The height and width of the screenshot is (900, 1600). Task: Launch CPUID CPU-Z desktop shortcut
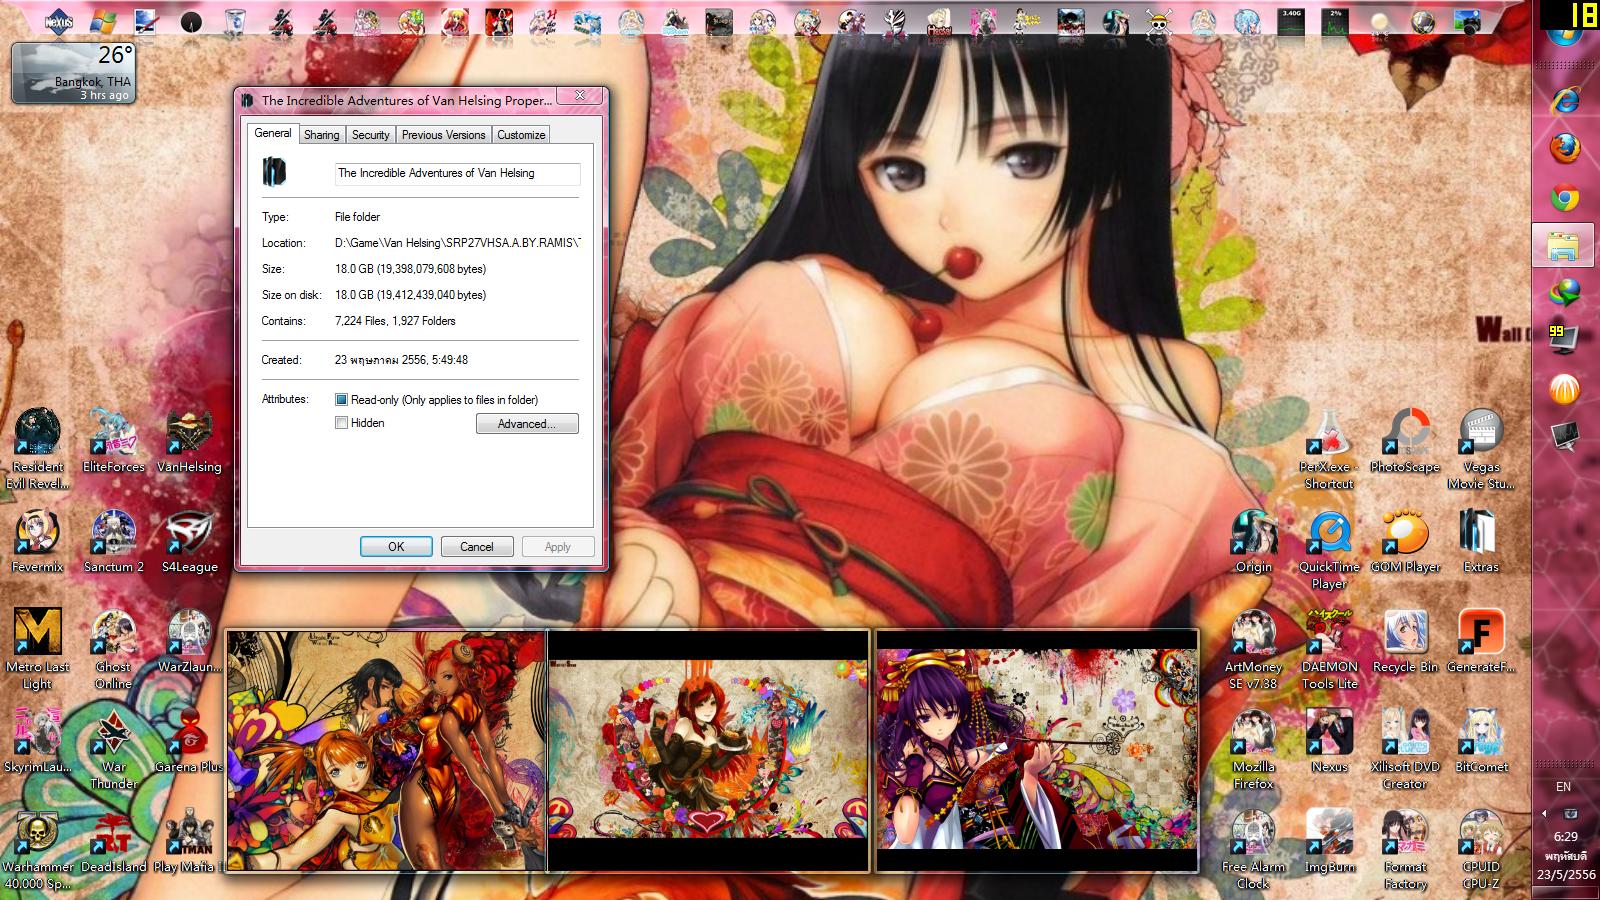pos(1481,849)
